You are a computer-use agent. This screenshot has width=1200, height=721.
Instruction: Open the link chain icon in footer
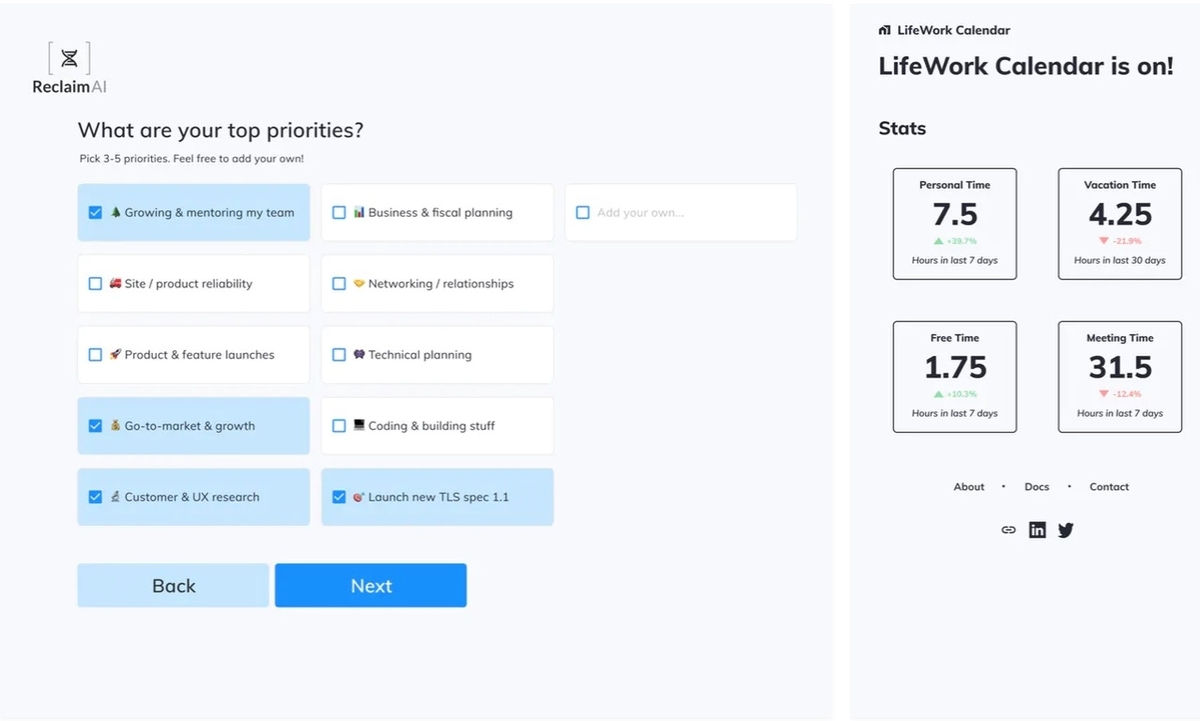point(1008,530)
